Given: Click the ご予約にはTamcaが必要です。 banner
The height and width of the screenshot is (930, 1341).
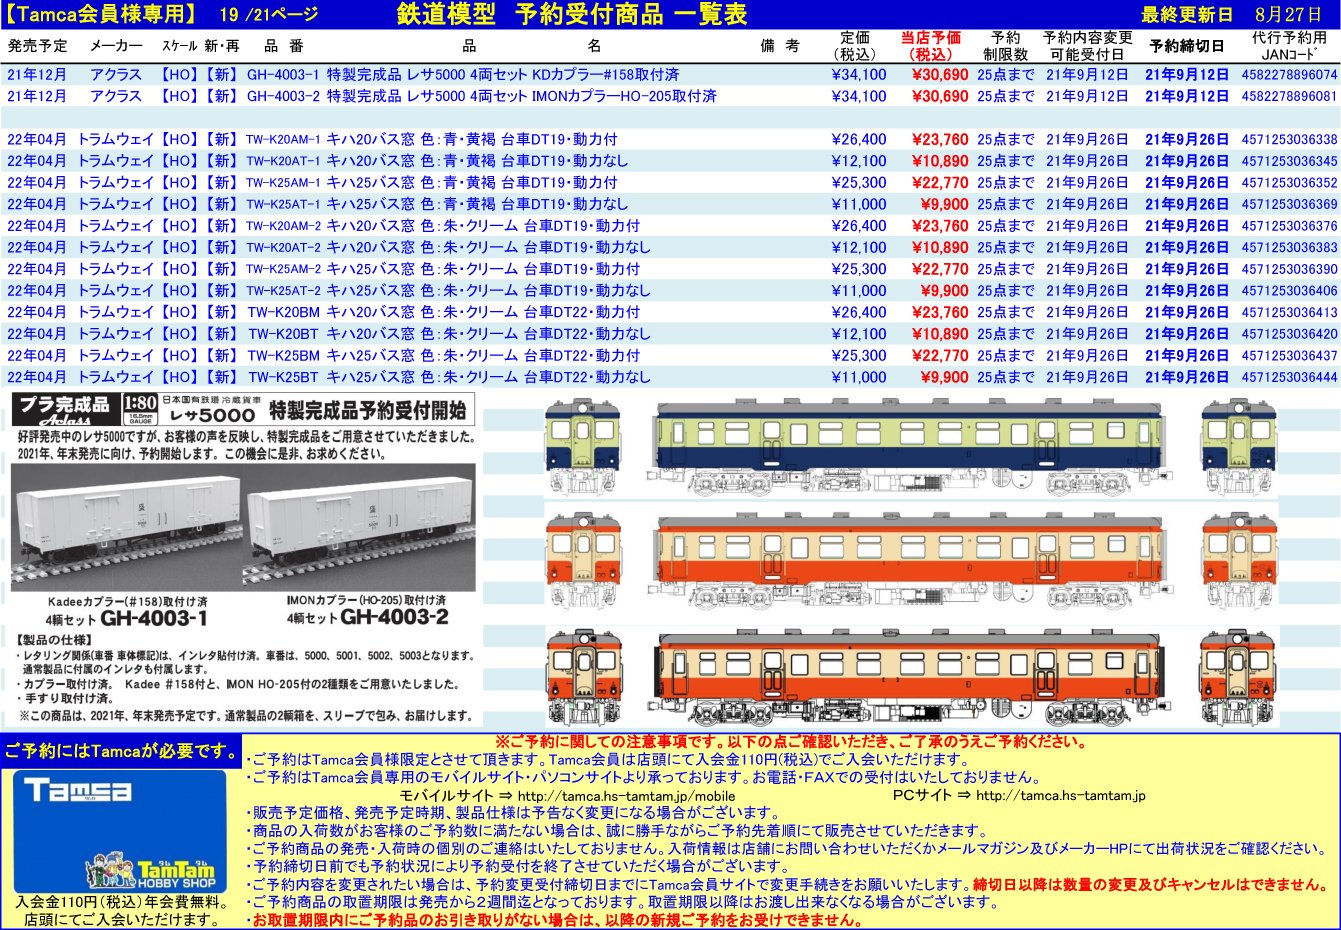Looking at the screenshot, I should coord(121,751).
